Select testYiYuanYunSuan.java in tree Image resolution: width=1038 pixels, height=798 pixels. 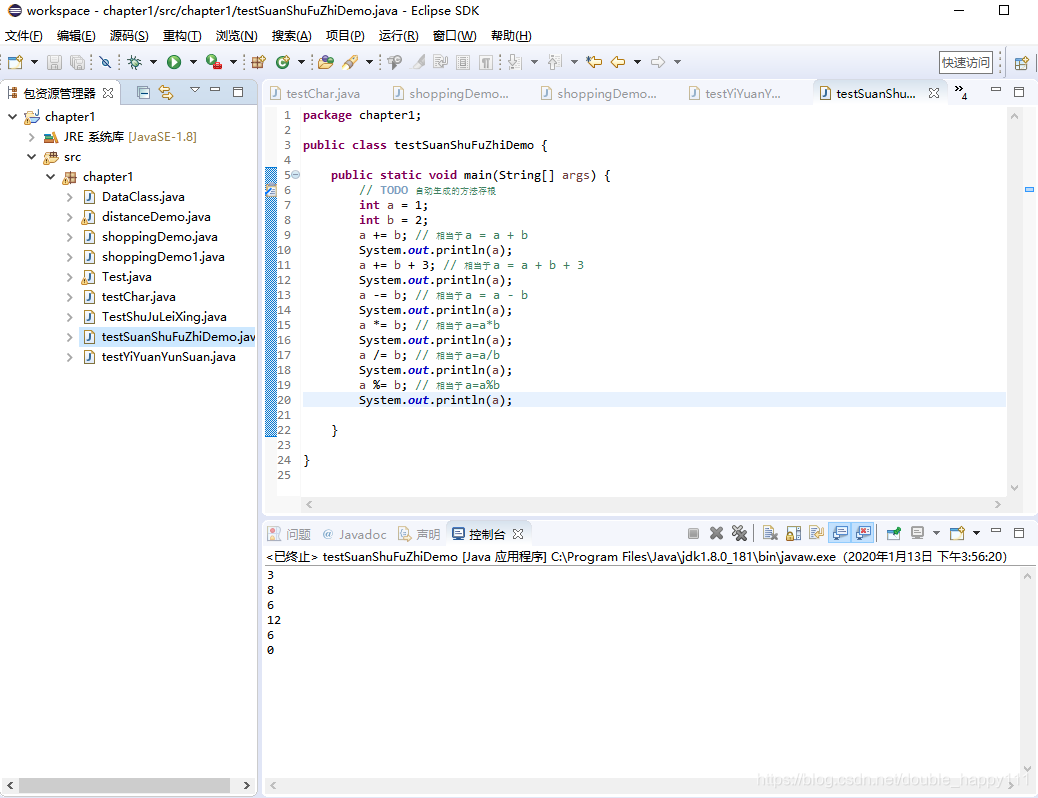[x=168, y=357]
